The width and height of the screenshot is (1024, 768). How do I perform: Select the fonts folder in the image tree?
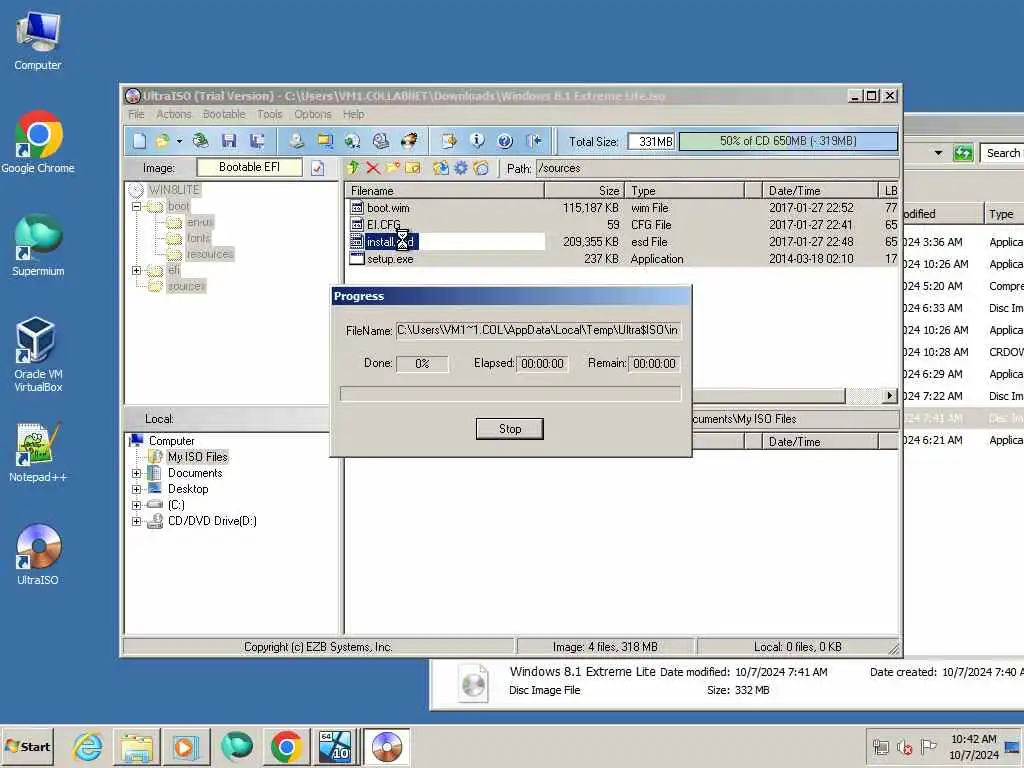tap(199, 238)
